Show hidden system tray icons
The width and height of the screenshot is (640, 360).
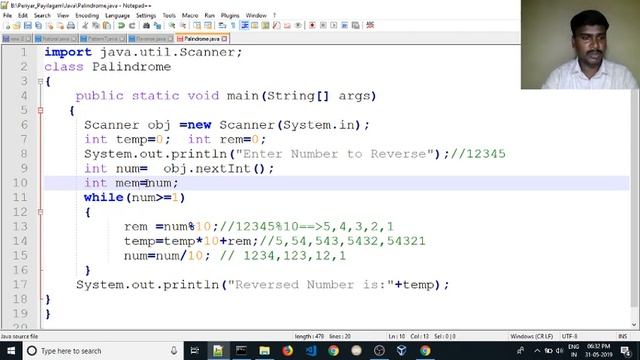coord(537,351)
